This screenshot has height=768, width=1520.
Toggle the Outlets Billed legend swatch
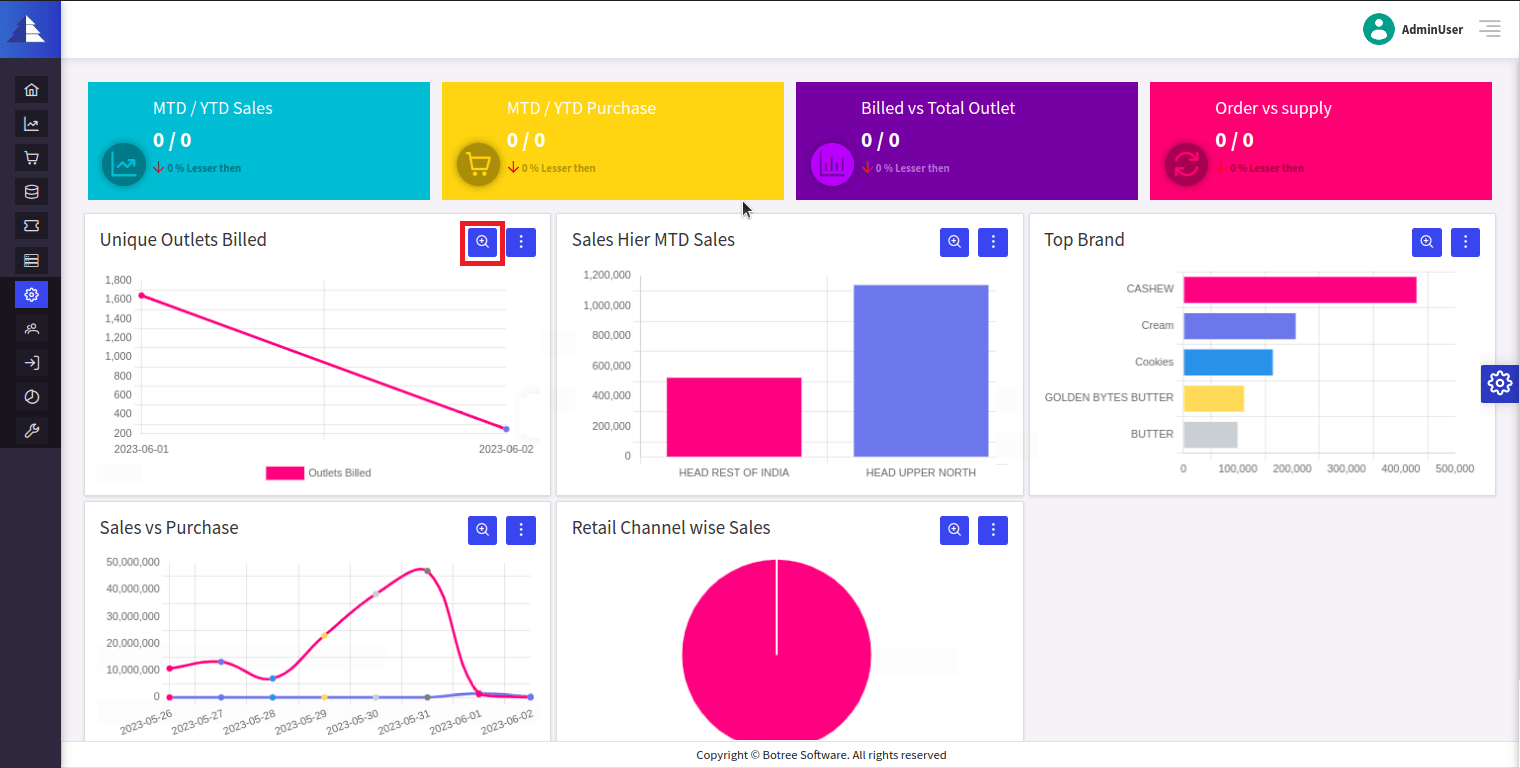[285, 473]
